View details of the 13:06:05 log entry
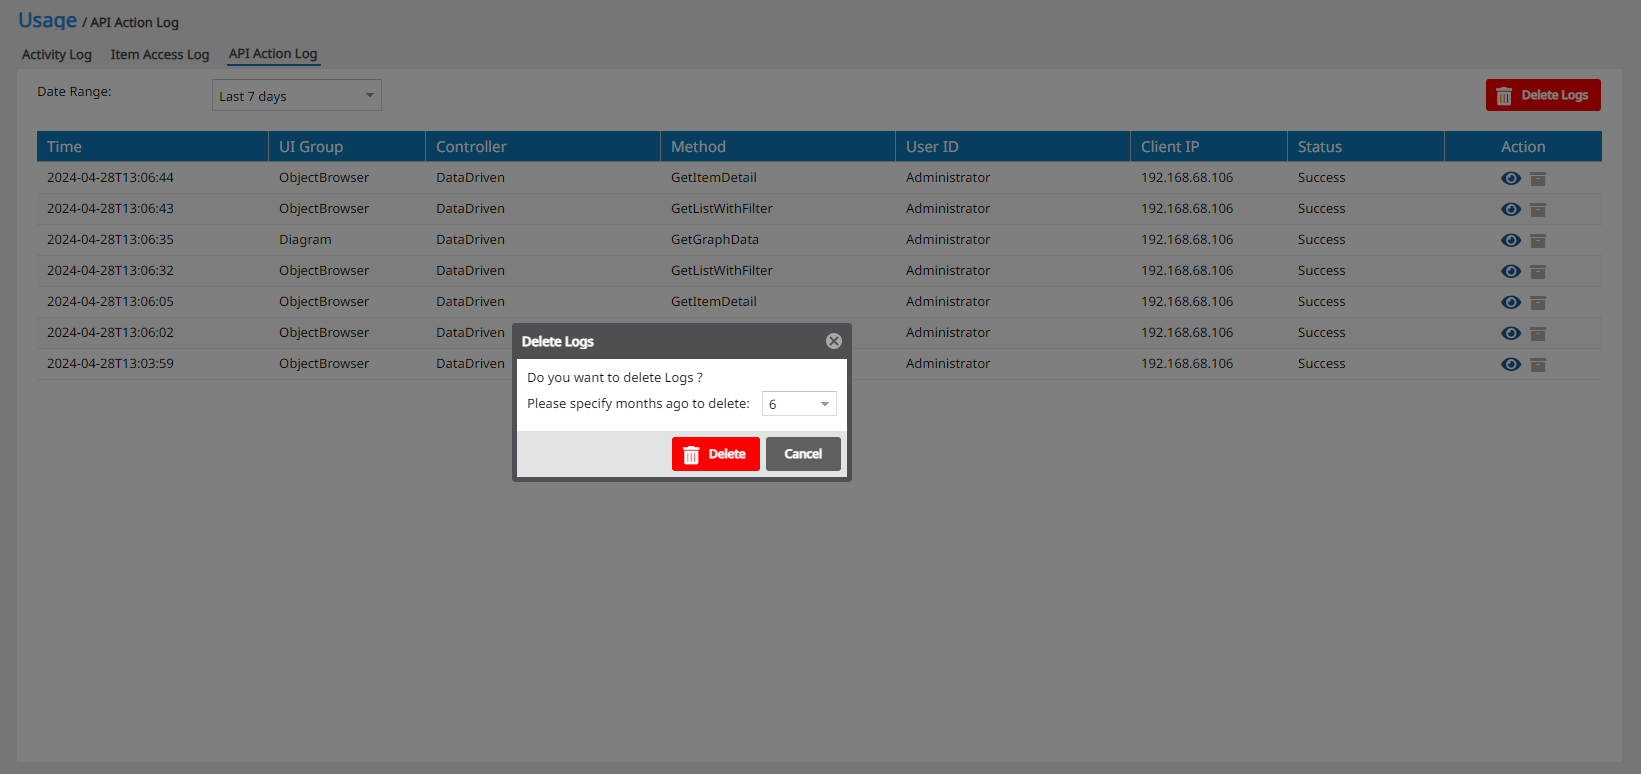 tap(1511, 302)
